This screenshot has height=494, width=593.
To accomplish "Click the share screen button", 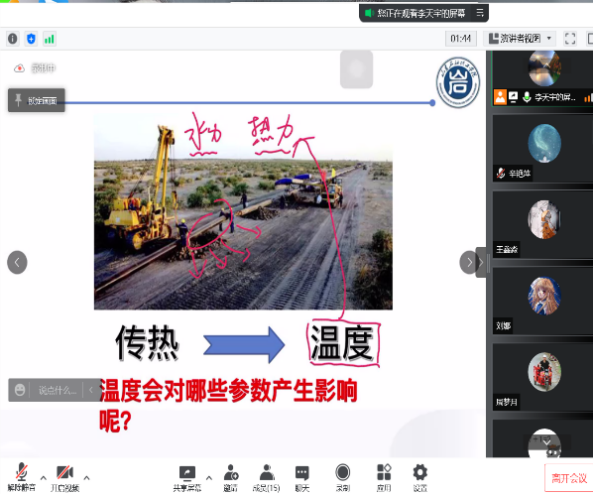I will (187, 477).
